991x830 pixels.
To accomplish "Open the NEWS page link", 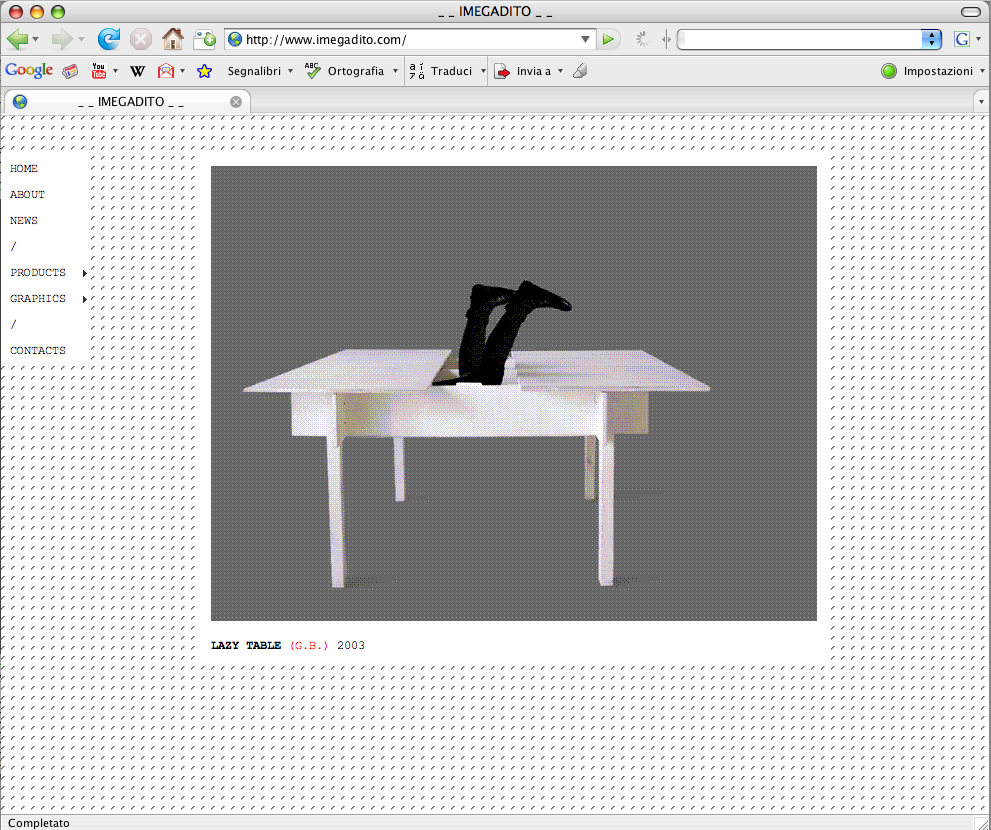I will click(24, 220).
